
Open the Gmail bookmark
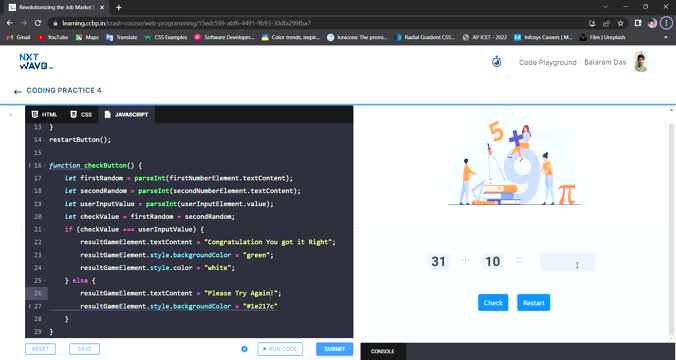(x=18, y=38)
